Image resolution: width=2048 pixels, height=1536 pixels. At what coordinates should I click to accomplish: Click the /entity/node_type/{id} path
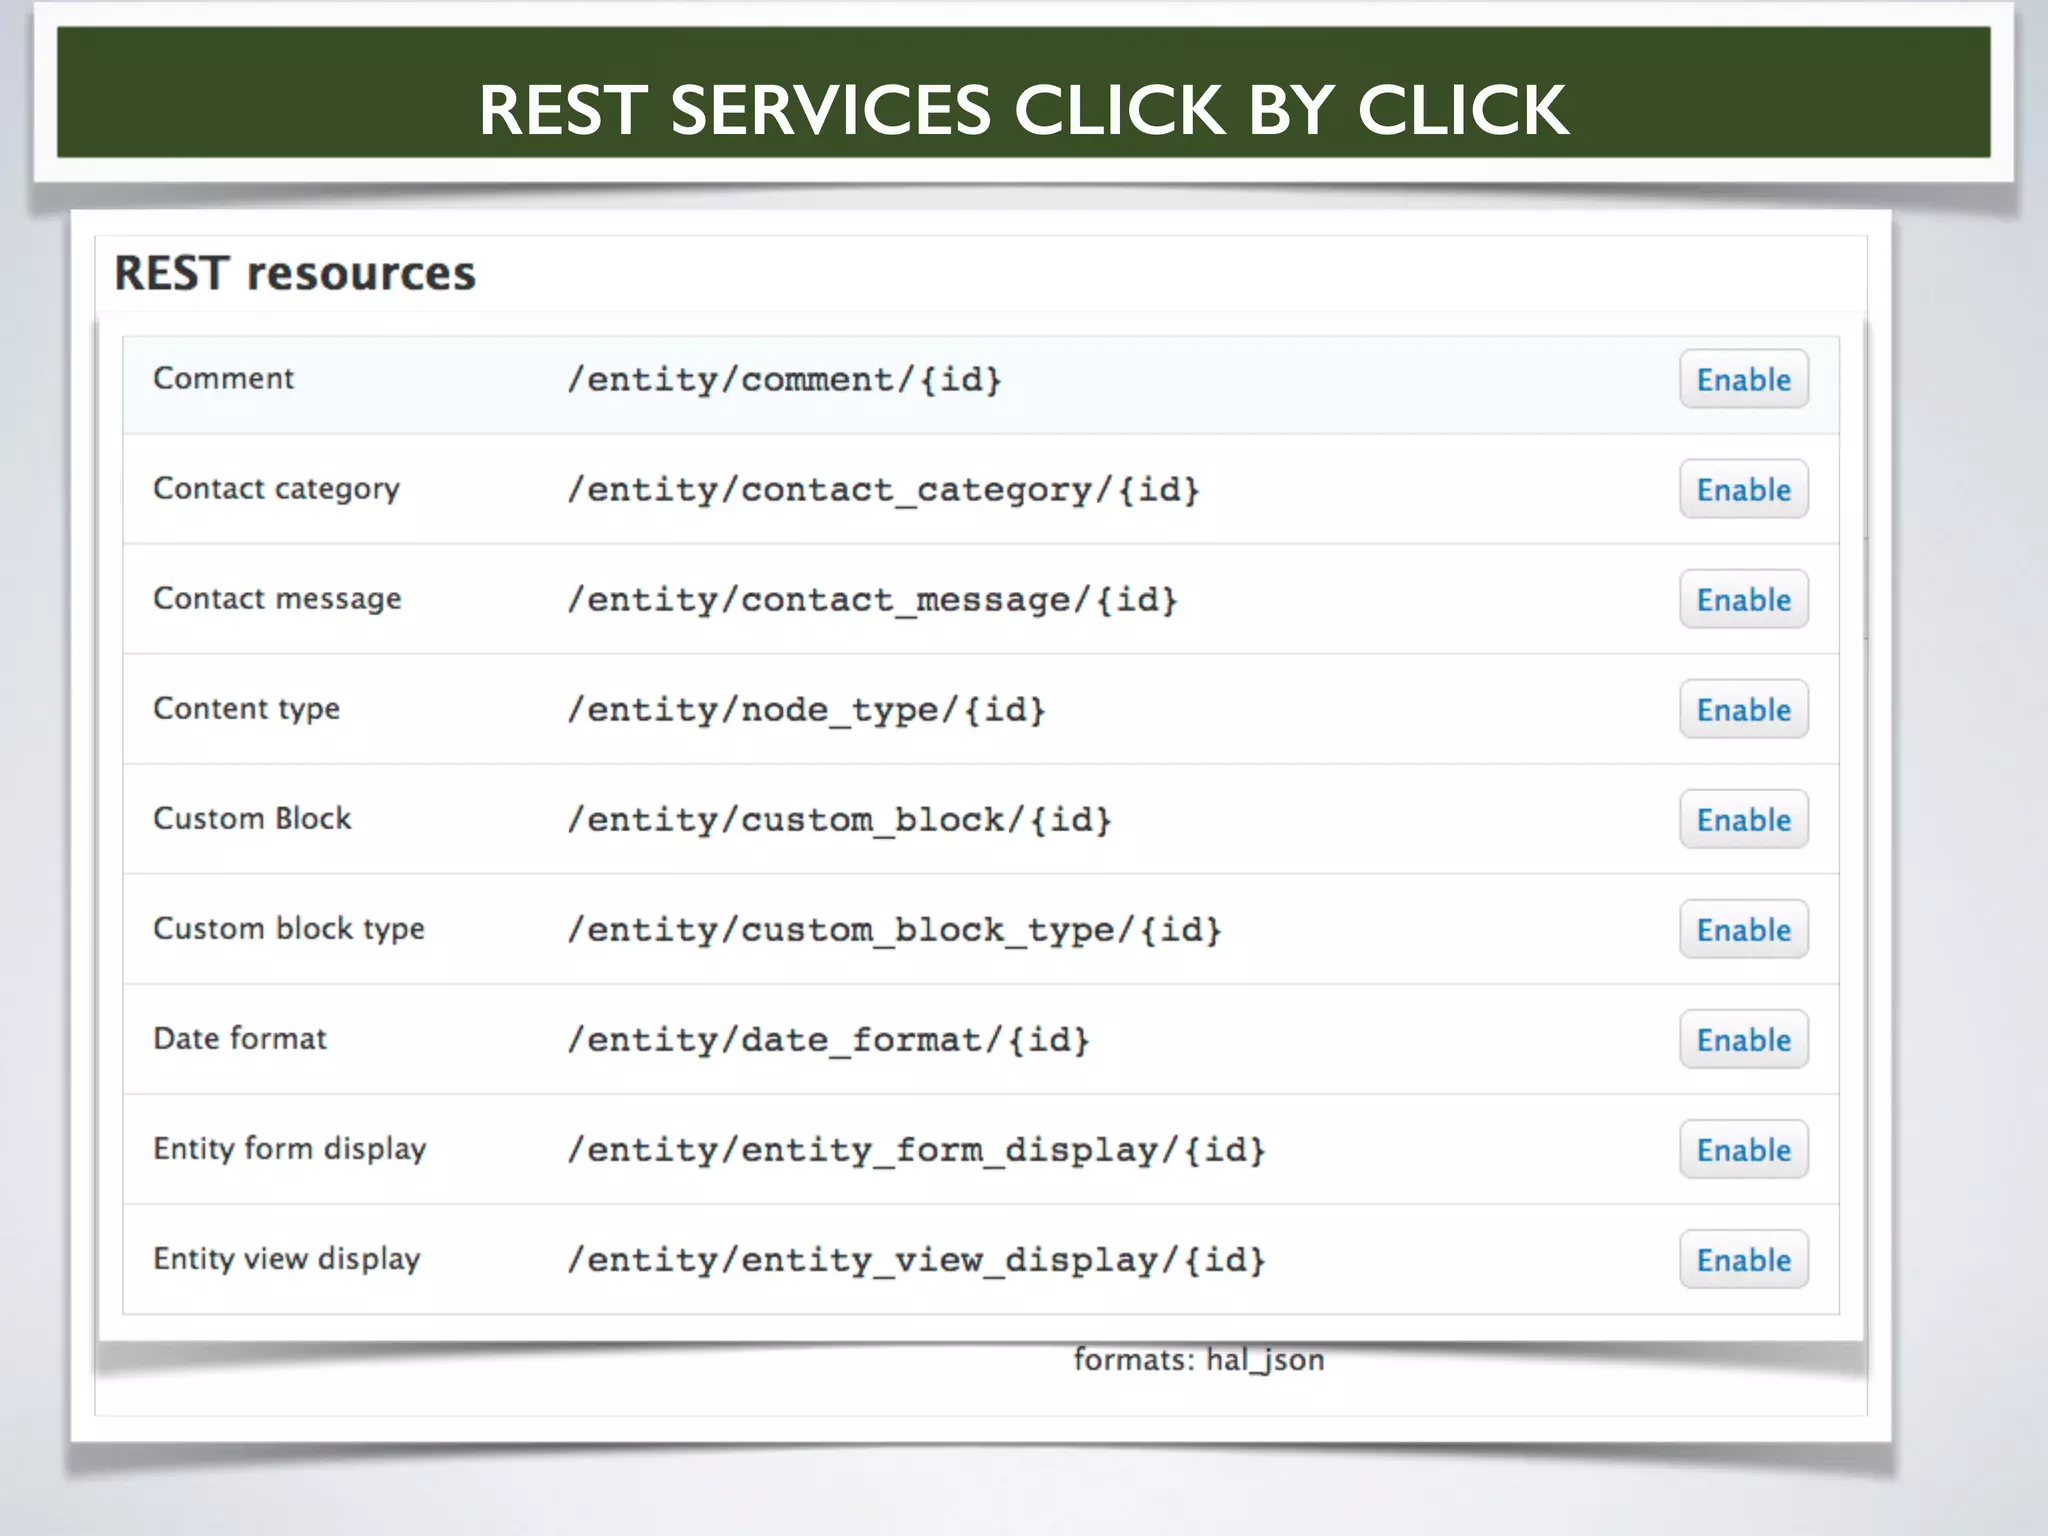click(806, 710)
